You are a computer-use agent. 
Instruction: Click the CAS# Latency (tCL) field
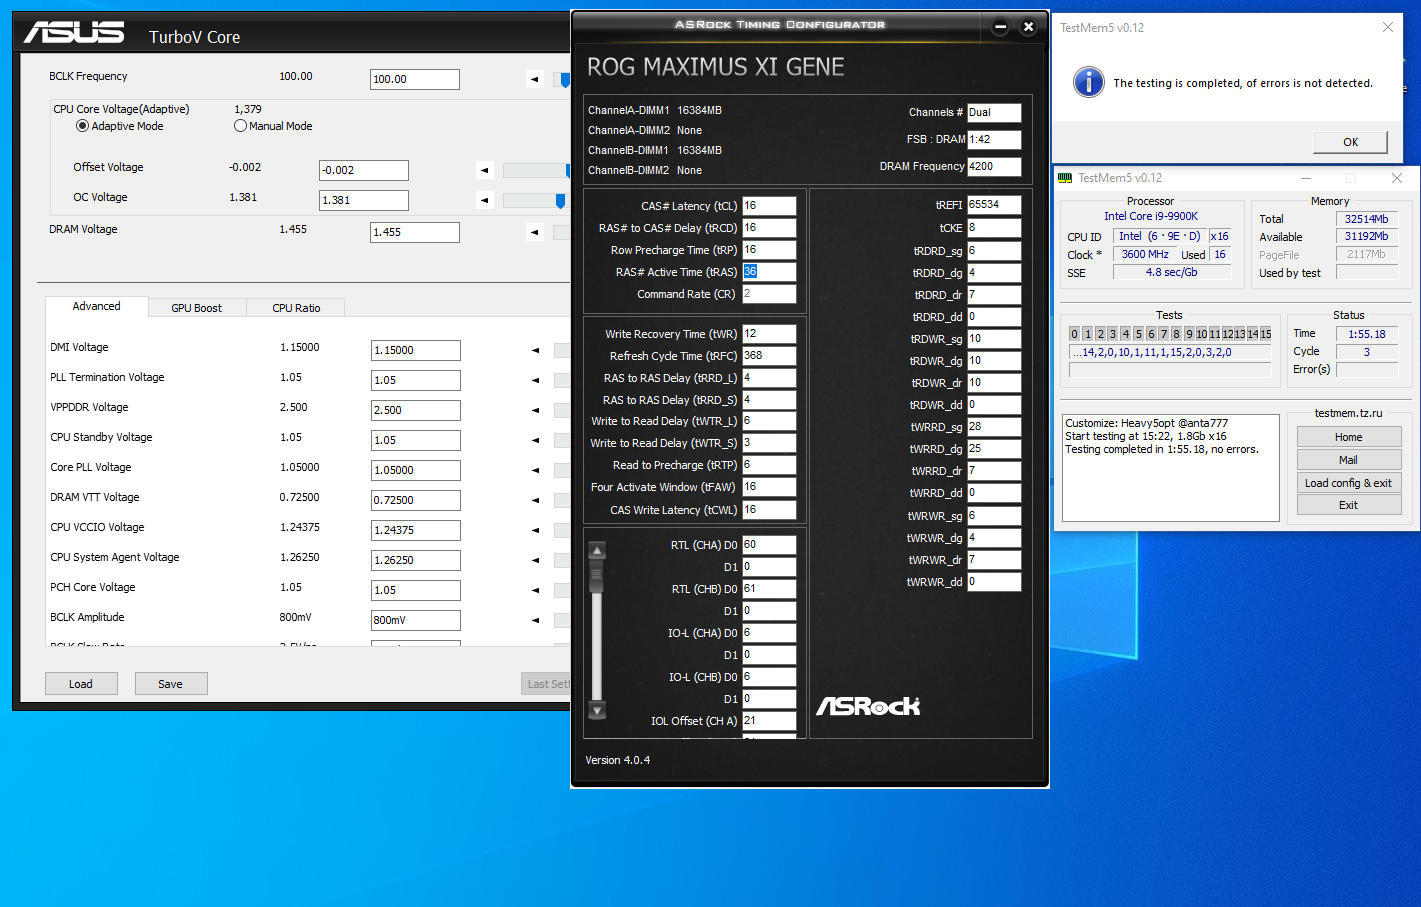[769, 206]
